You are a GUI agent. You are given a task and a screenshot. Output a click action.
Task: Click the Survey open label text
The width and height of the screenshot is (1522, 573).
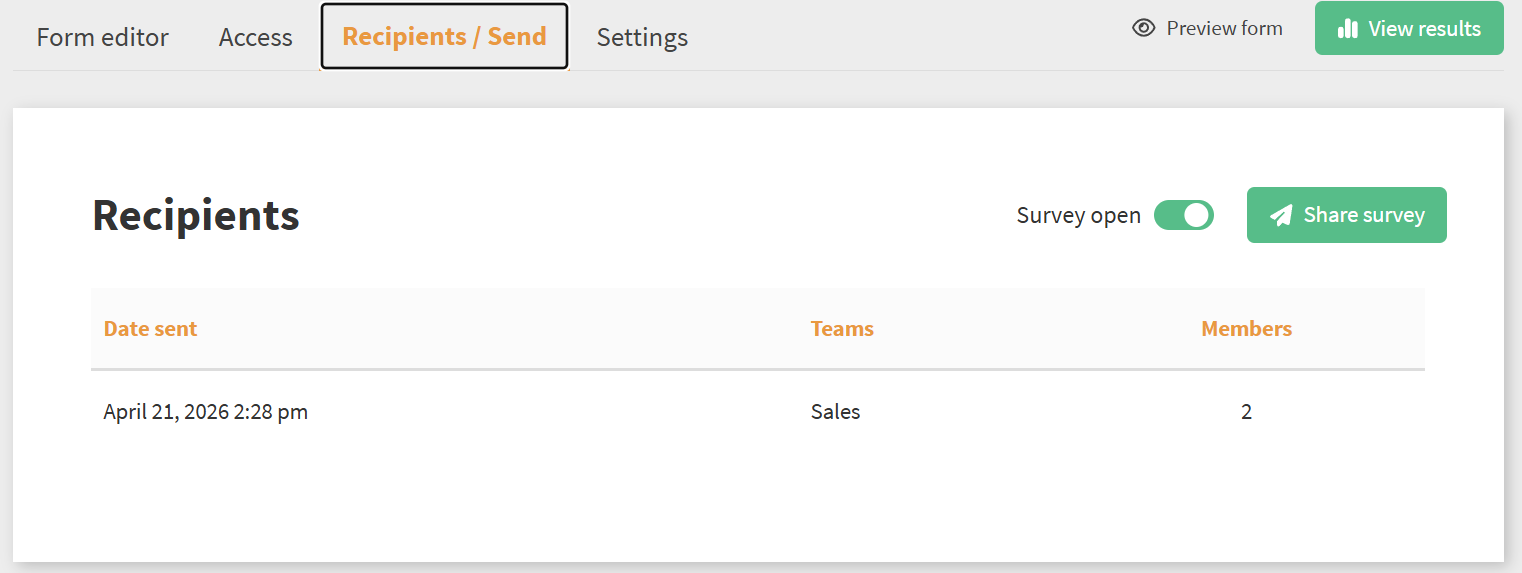point(1078,216)
